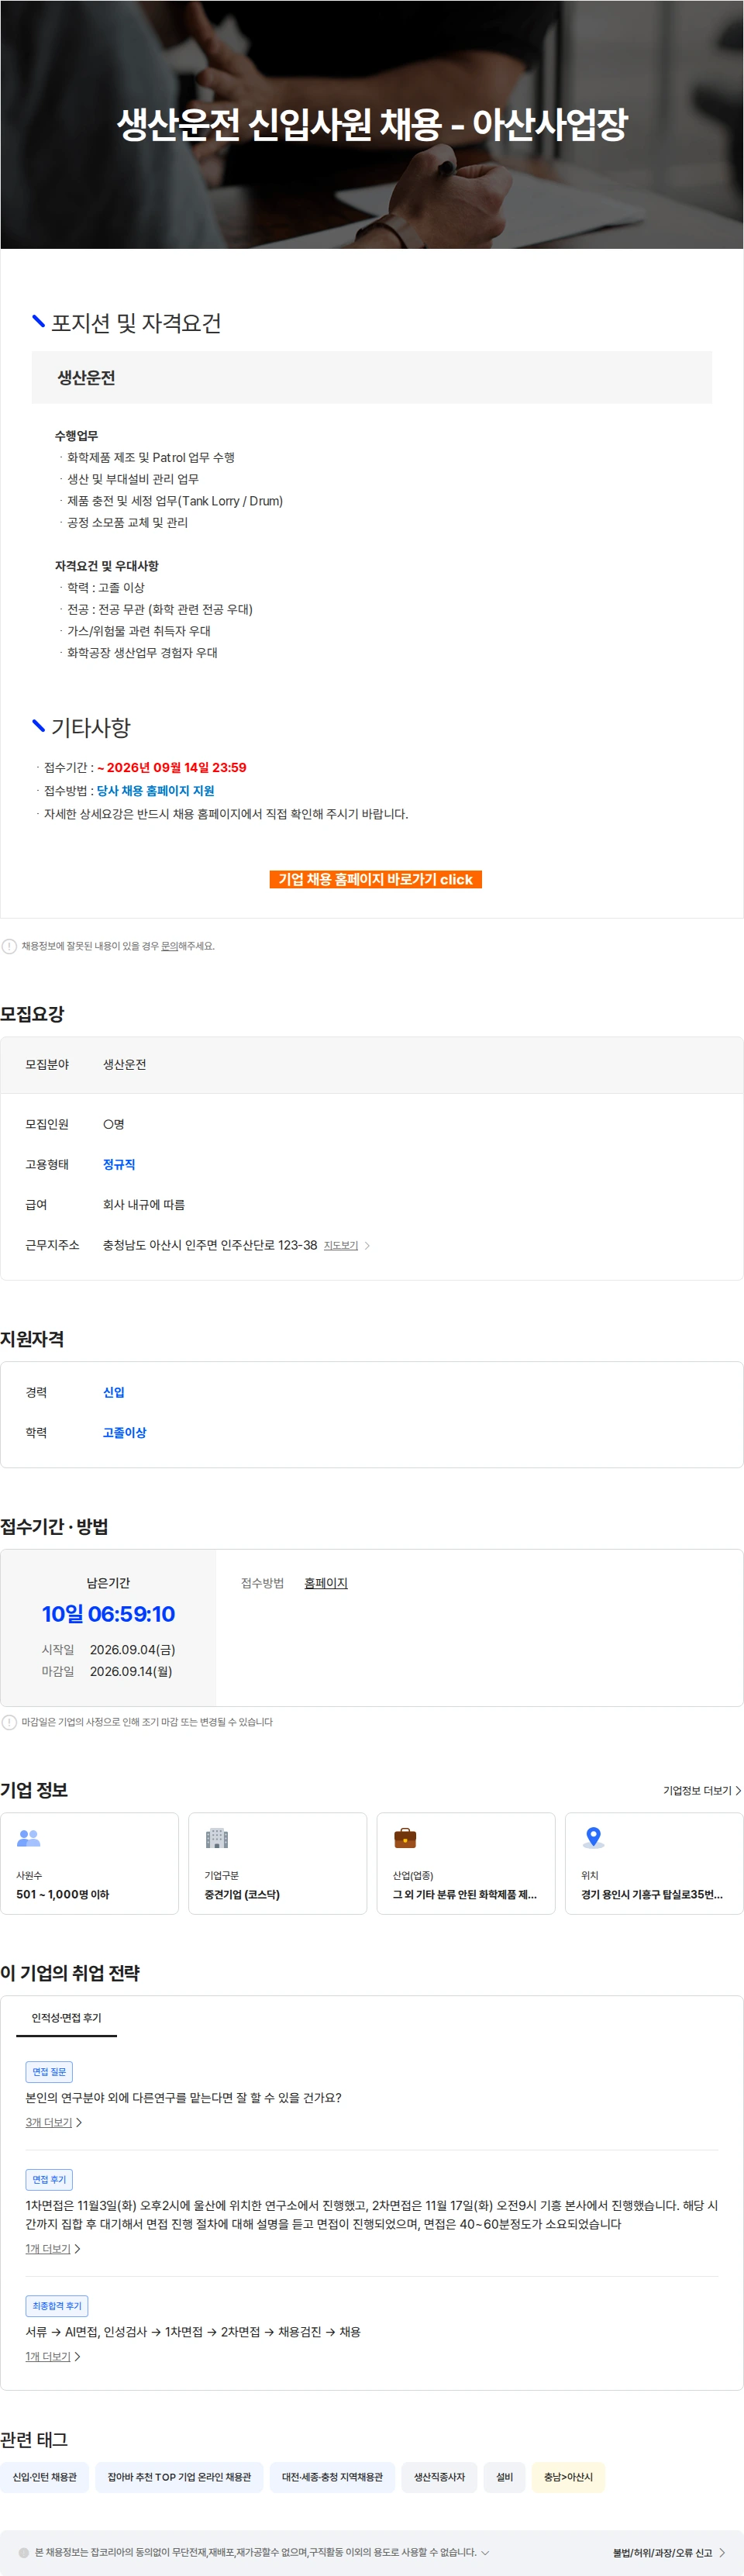Open the 홈페이지 application method link
Viewport: 744px width, 2576px height.
[x=326, y=1583]
